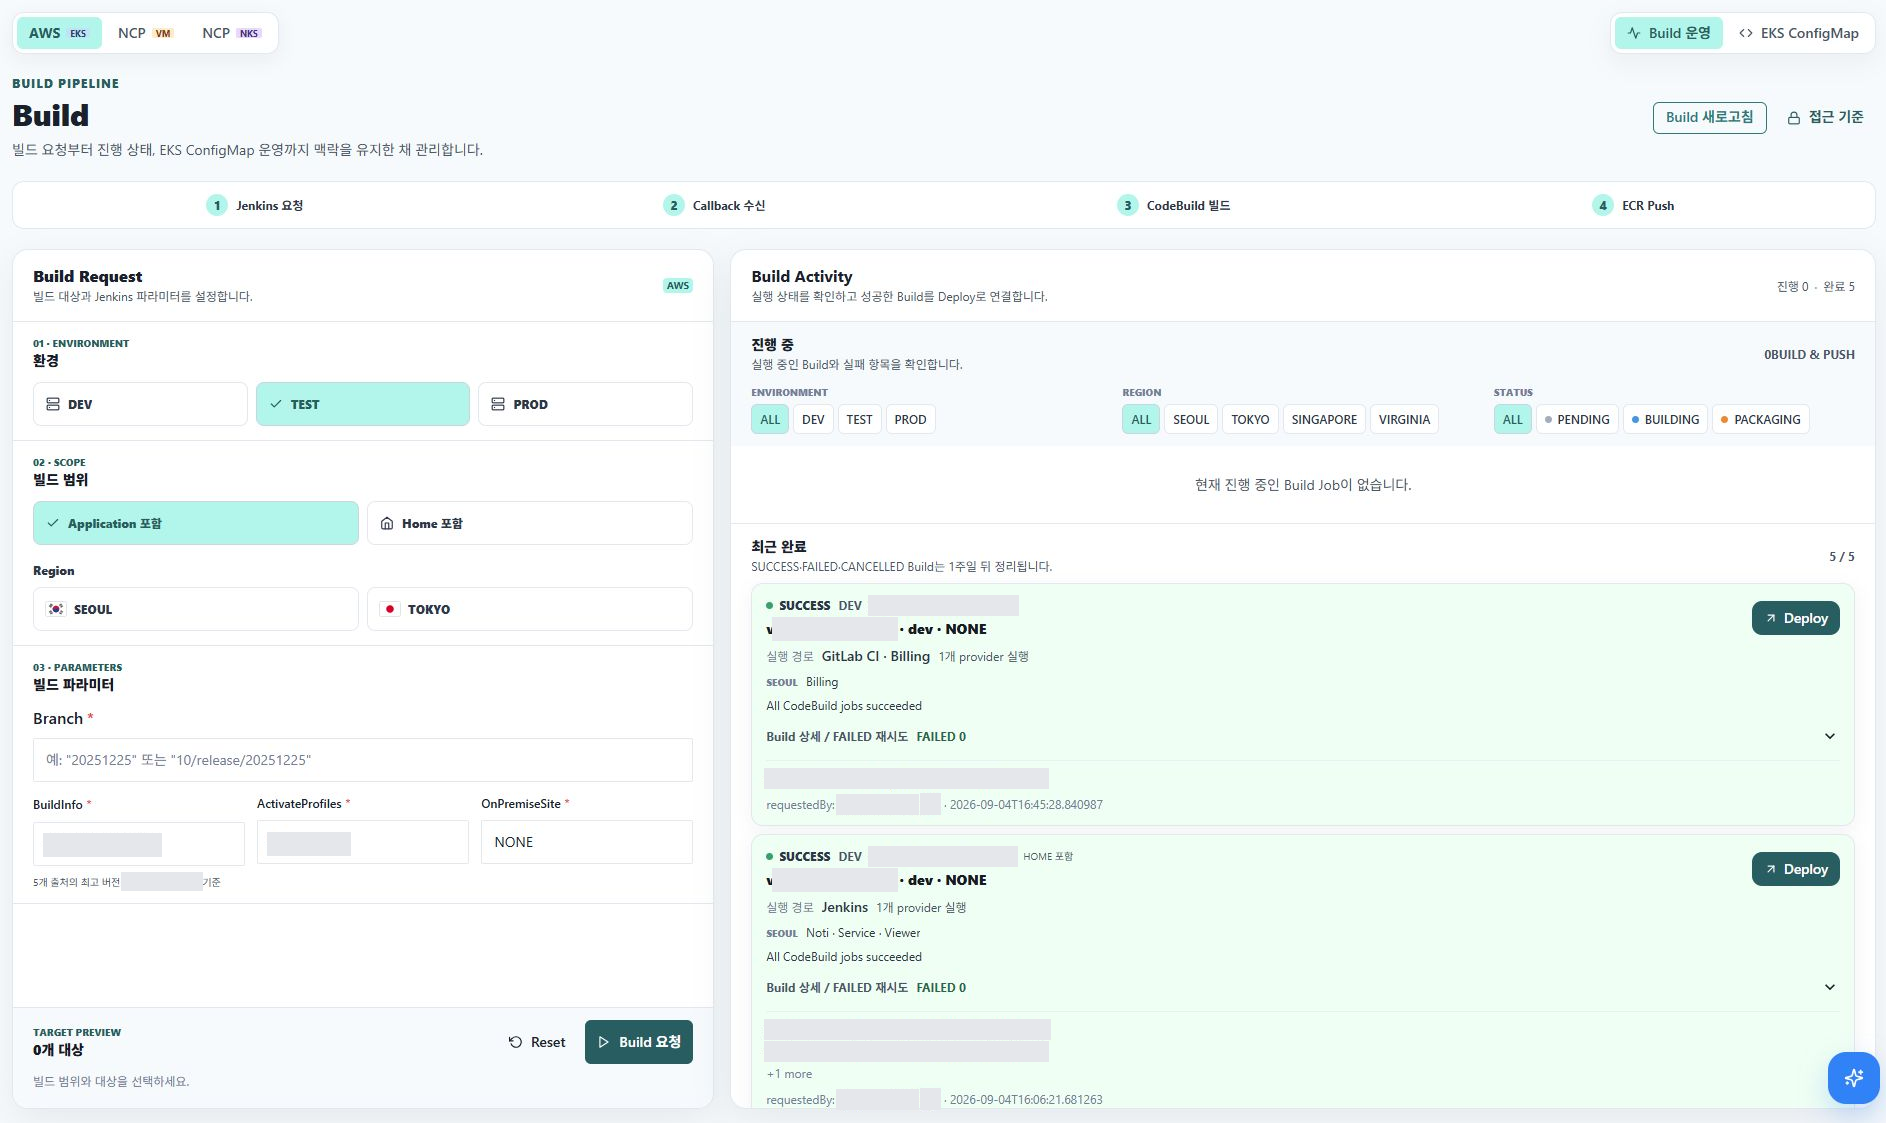1886x1123 pixels.
Task: Click the Reset circular arrow icon
Action: tap(515, 1042)
